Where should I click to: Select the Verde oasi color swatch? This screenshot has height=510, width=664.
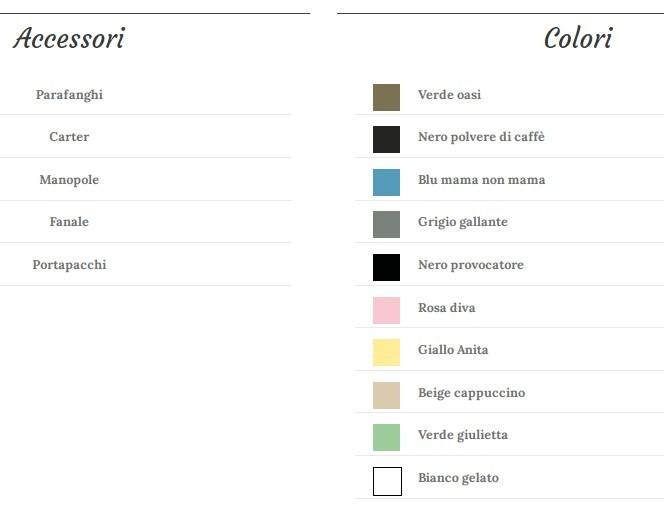[x=386, y=97]
